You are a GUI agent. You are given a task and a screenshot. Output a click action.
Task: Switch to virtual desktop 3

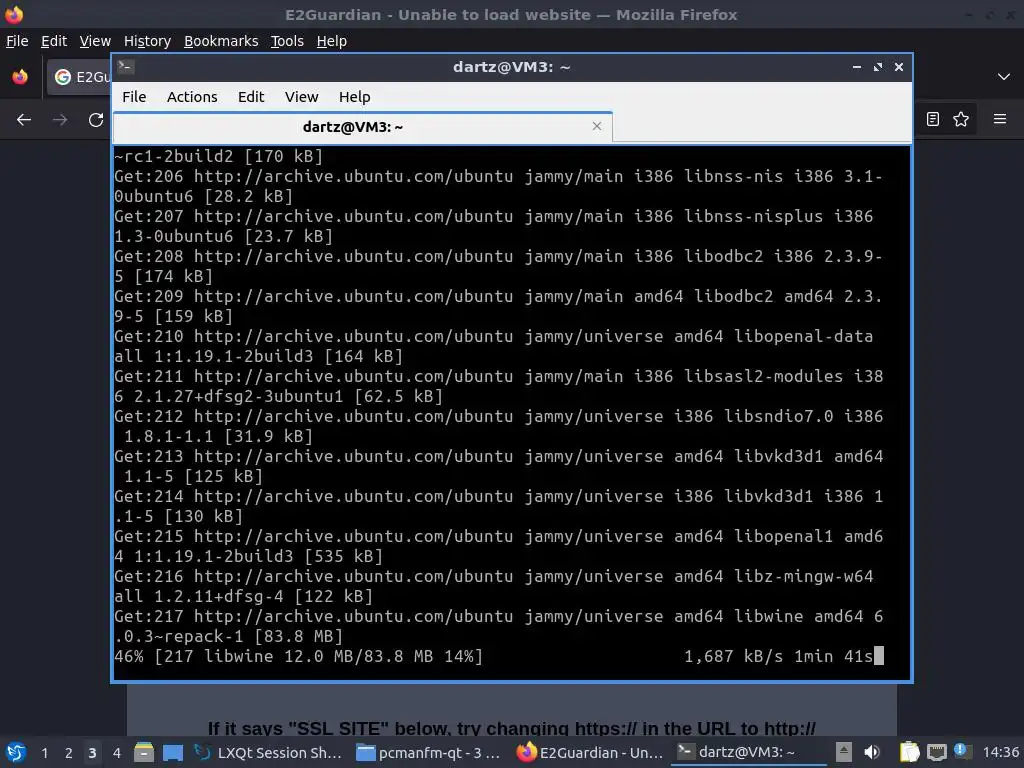point(92,753)
